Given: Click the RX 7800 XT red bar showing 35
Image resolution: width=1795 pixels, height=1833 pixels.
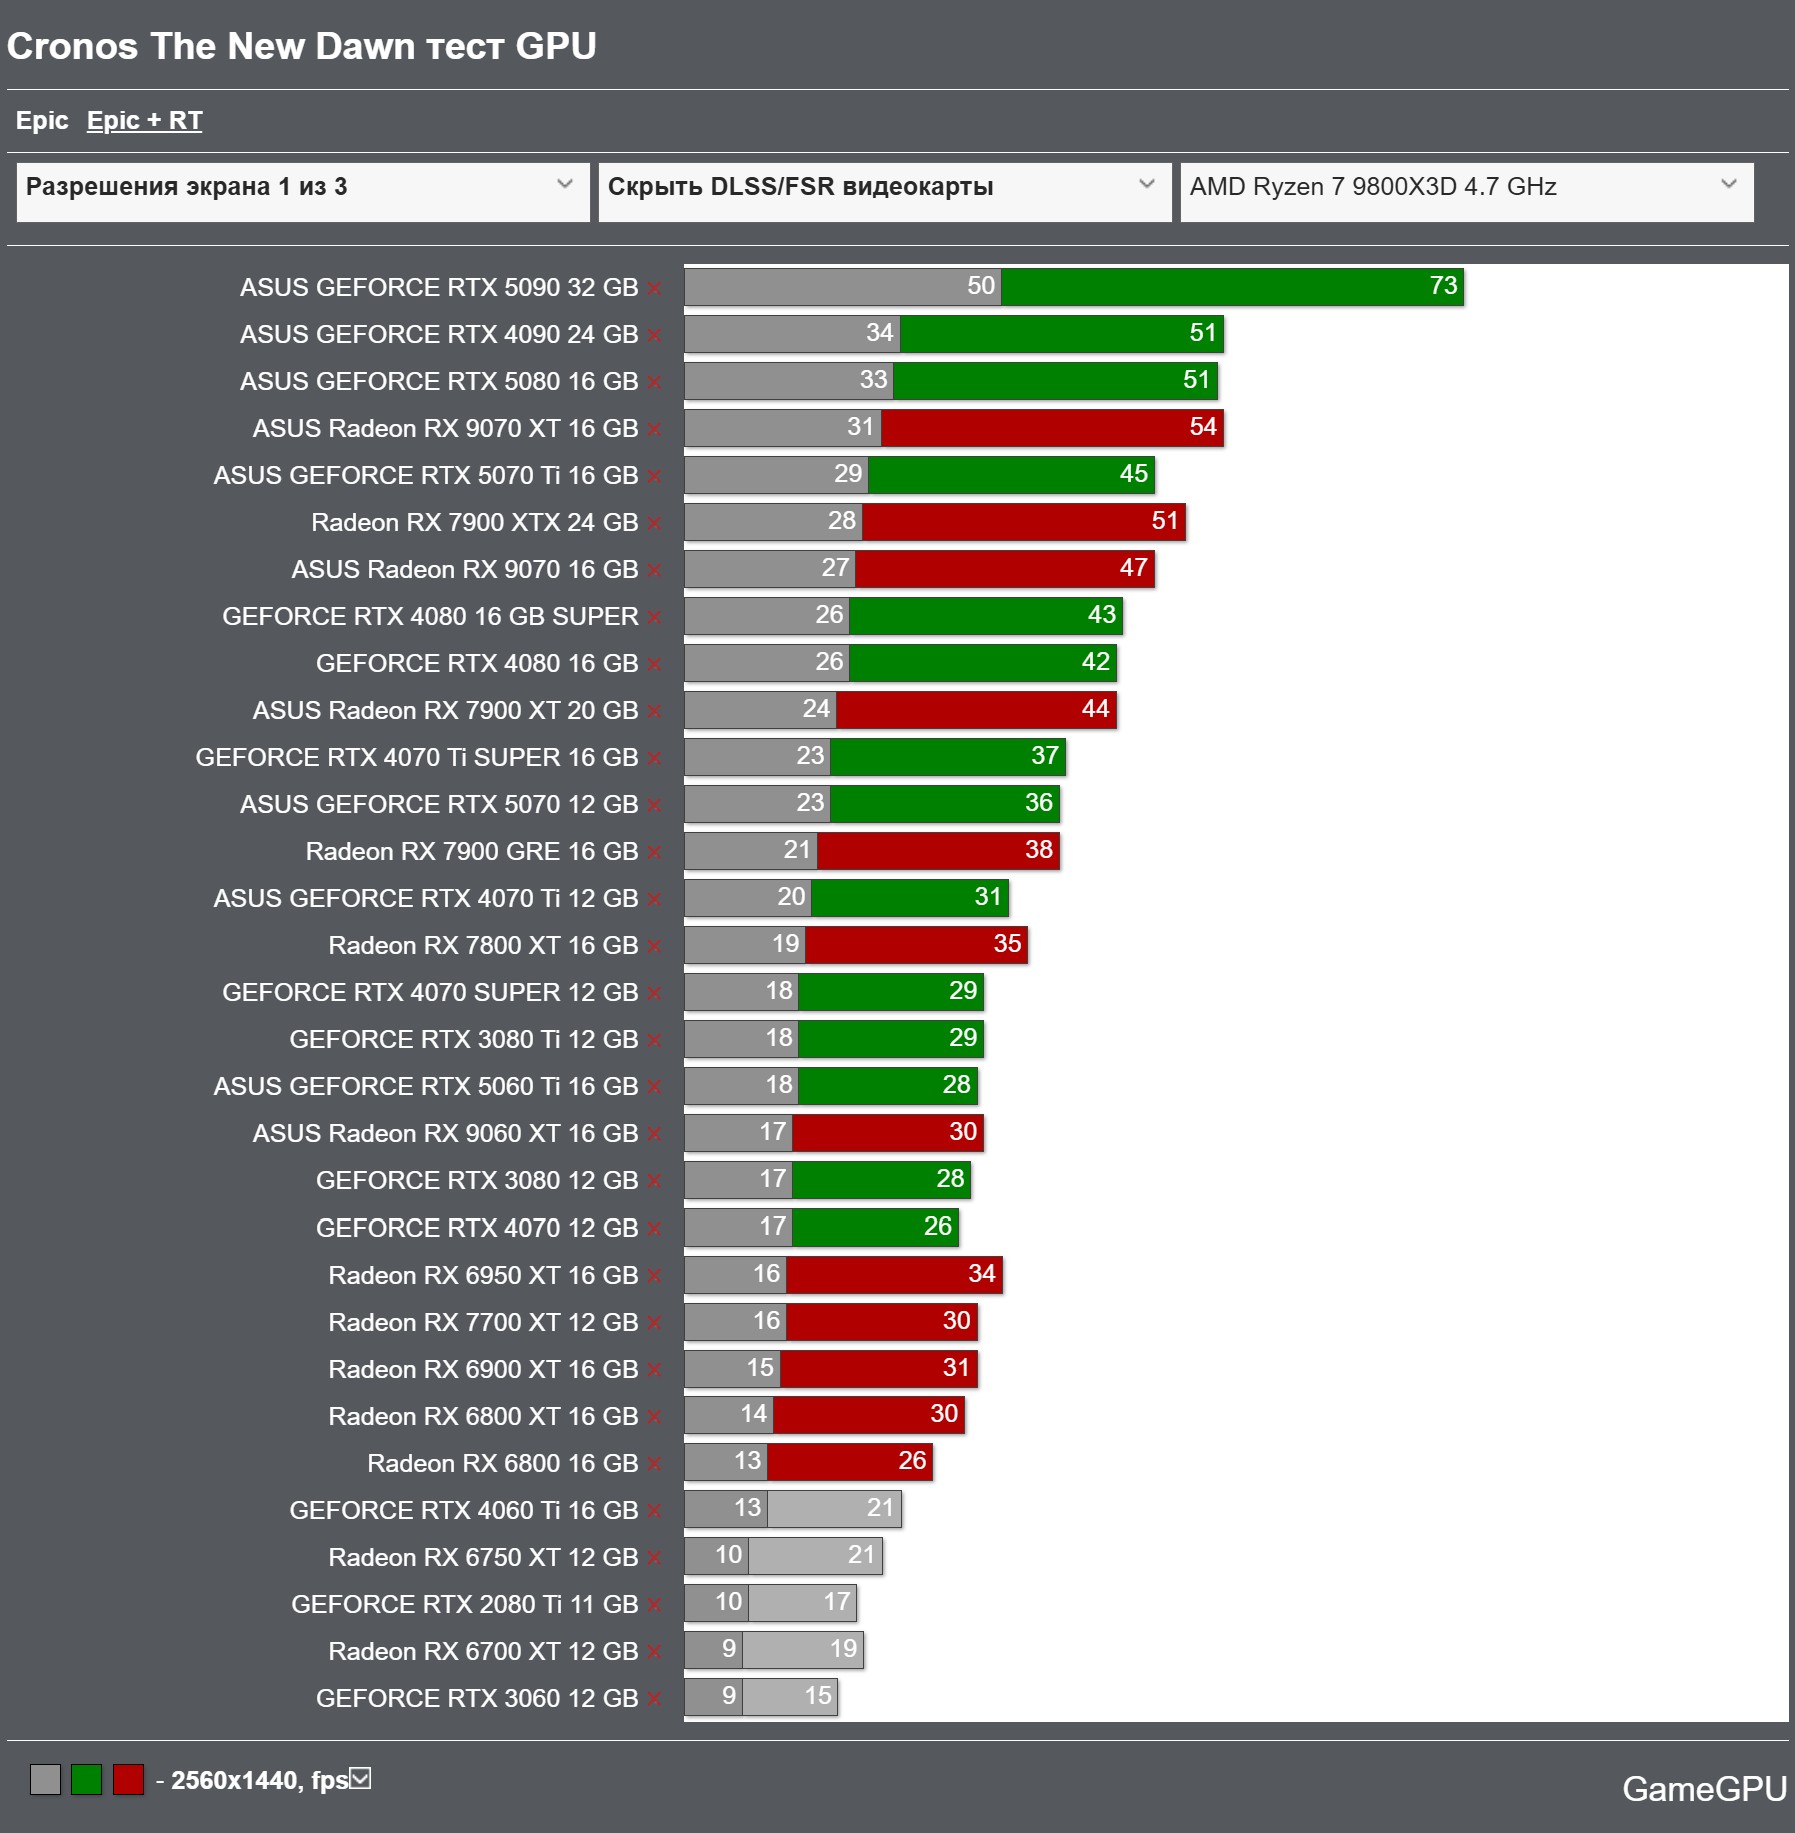Looking at the screenshot, I should 916,945.
